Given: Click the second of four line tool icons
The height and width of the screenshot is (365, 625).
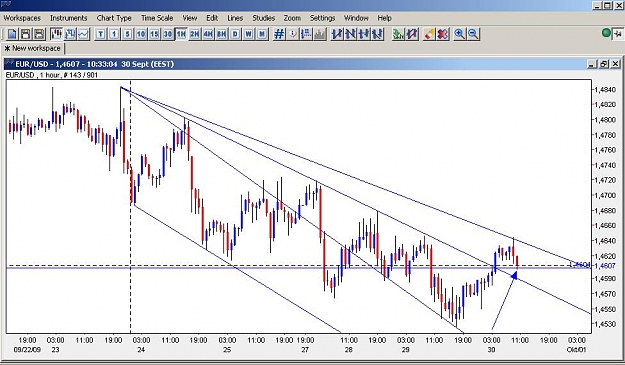Looking at the screenshot, I should click(350, 34).
